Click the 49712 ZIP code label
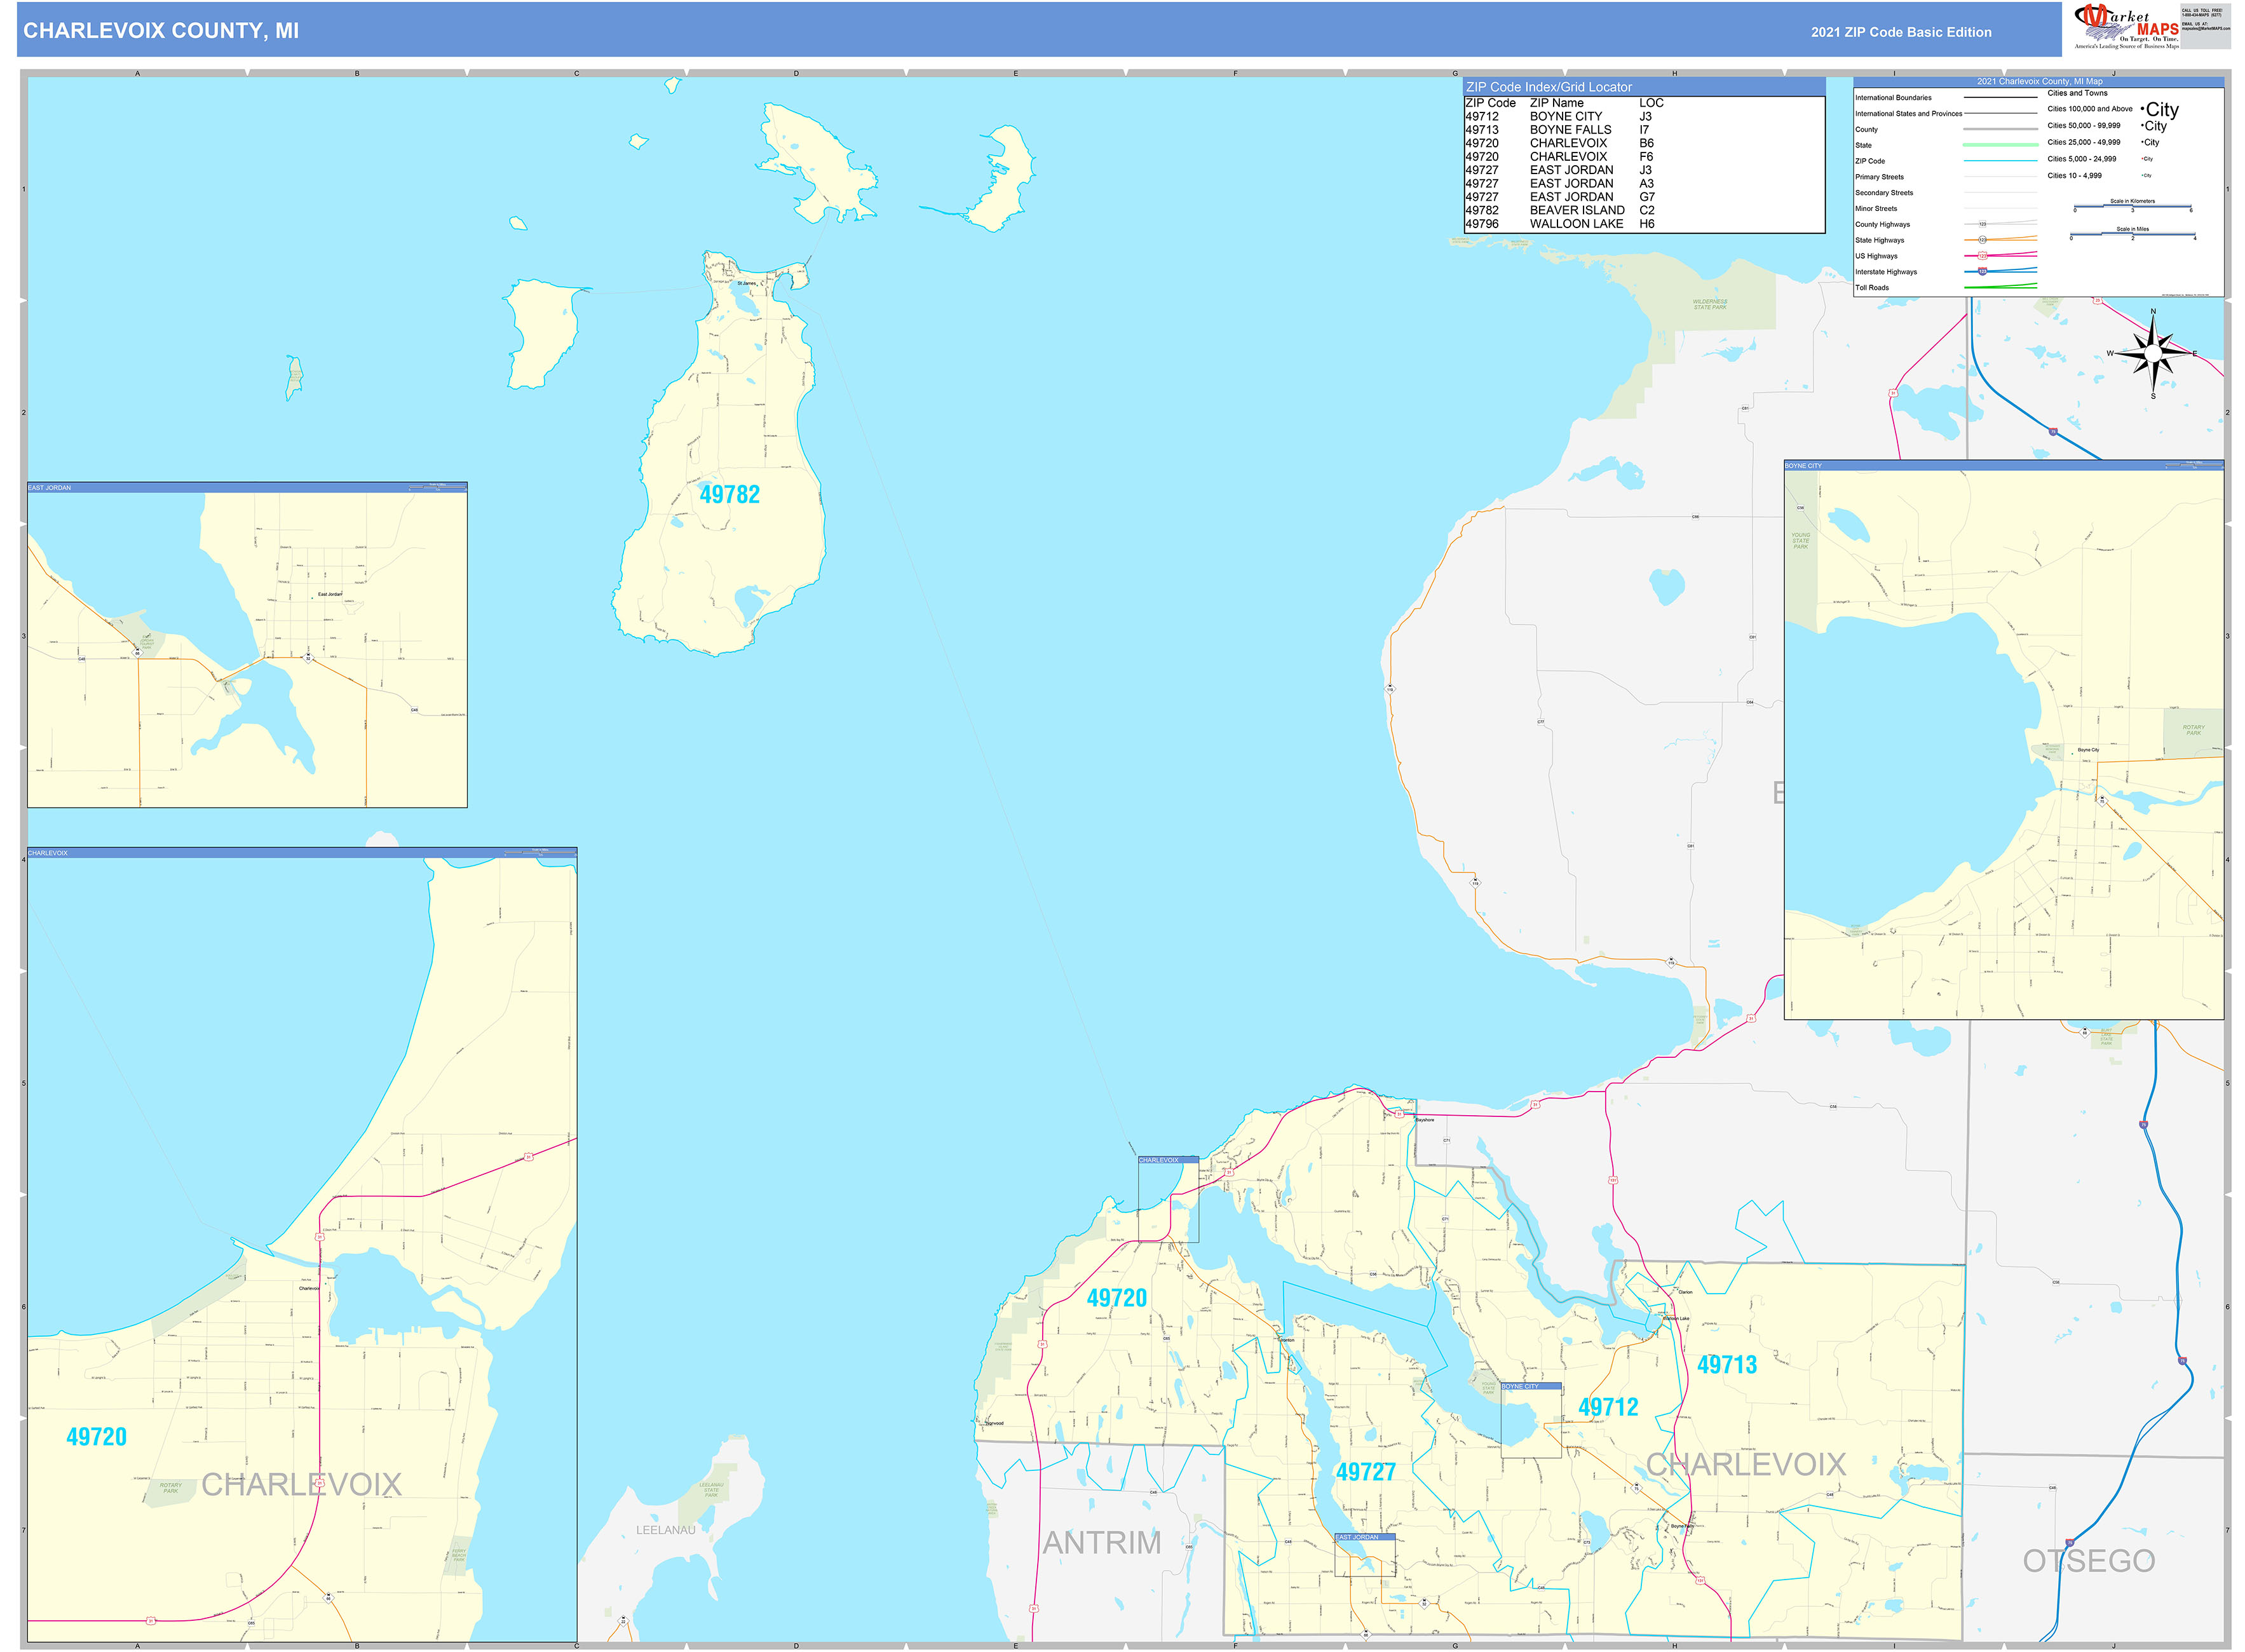This screenshot has width=2245, height=1652. (1608, 1407)
